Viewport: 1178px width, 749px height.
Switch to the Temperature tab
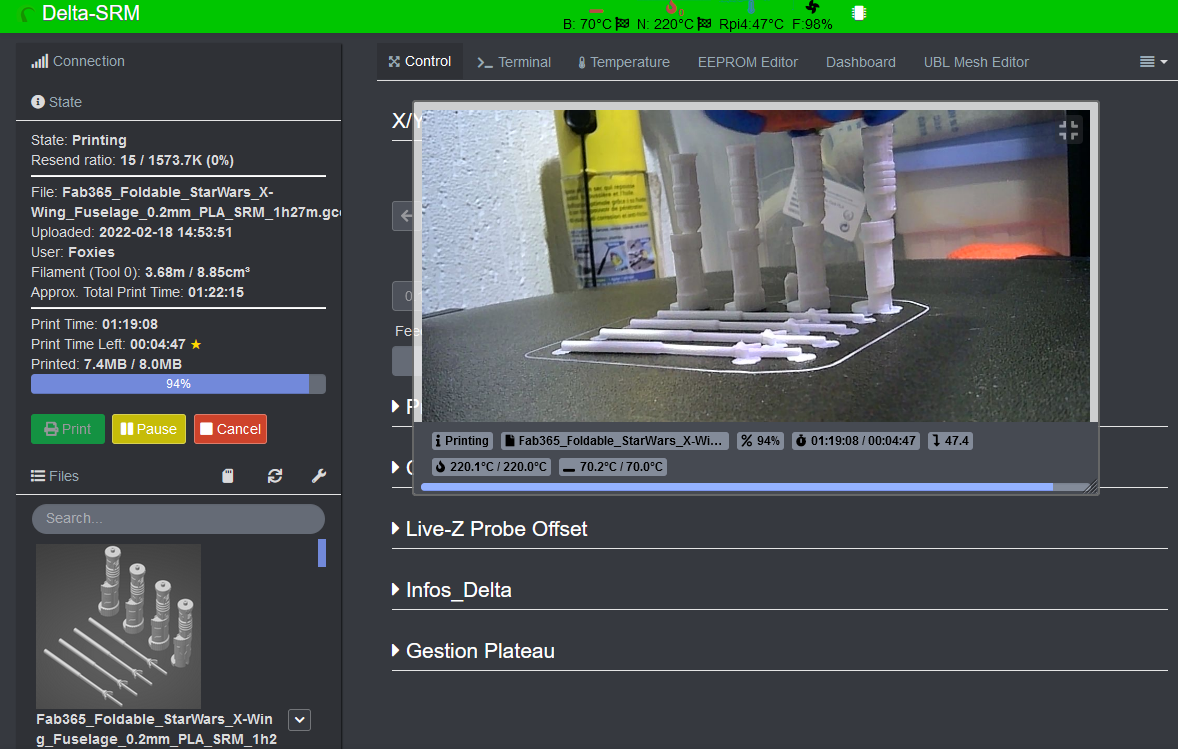tap(623, 62)
